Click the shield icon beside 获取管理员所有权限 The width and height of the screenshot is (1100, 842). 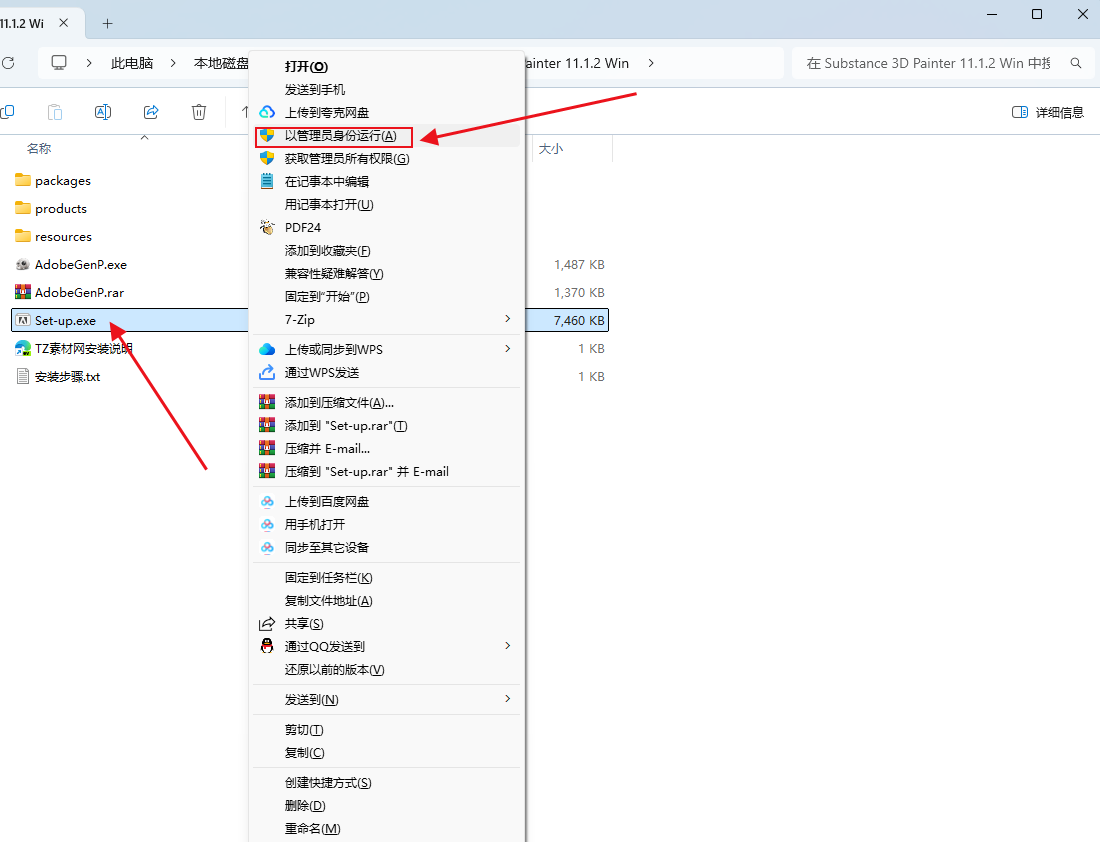pyautogui.click(x=267, y=159)
